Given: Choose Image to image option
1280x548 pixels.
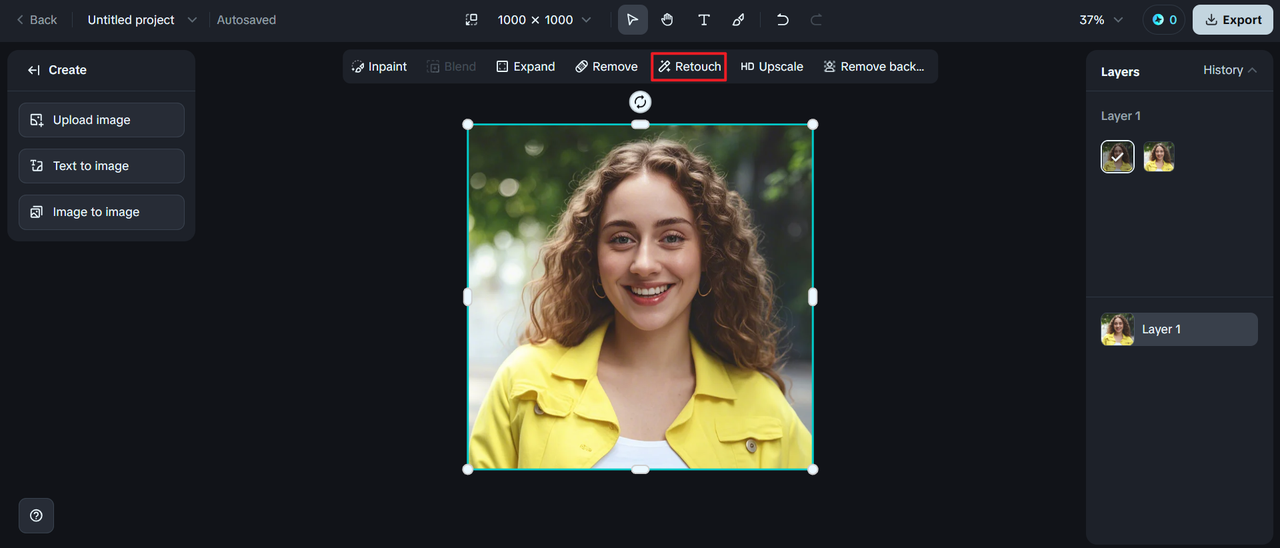Looking at the screenshot, I should [x=101, y=212].
